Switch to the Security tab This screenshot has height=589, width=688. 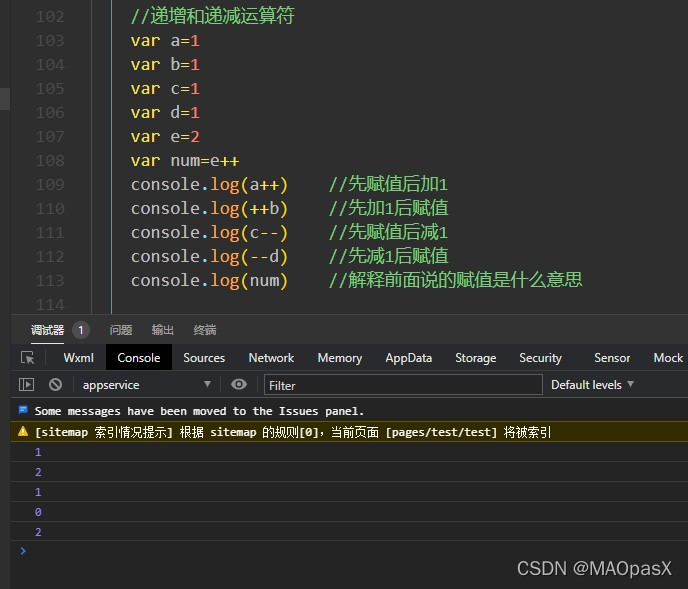click(541, 358)
